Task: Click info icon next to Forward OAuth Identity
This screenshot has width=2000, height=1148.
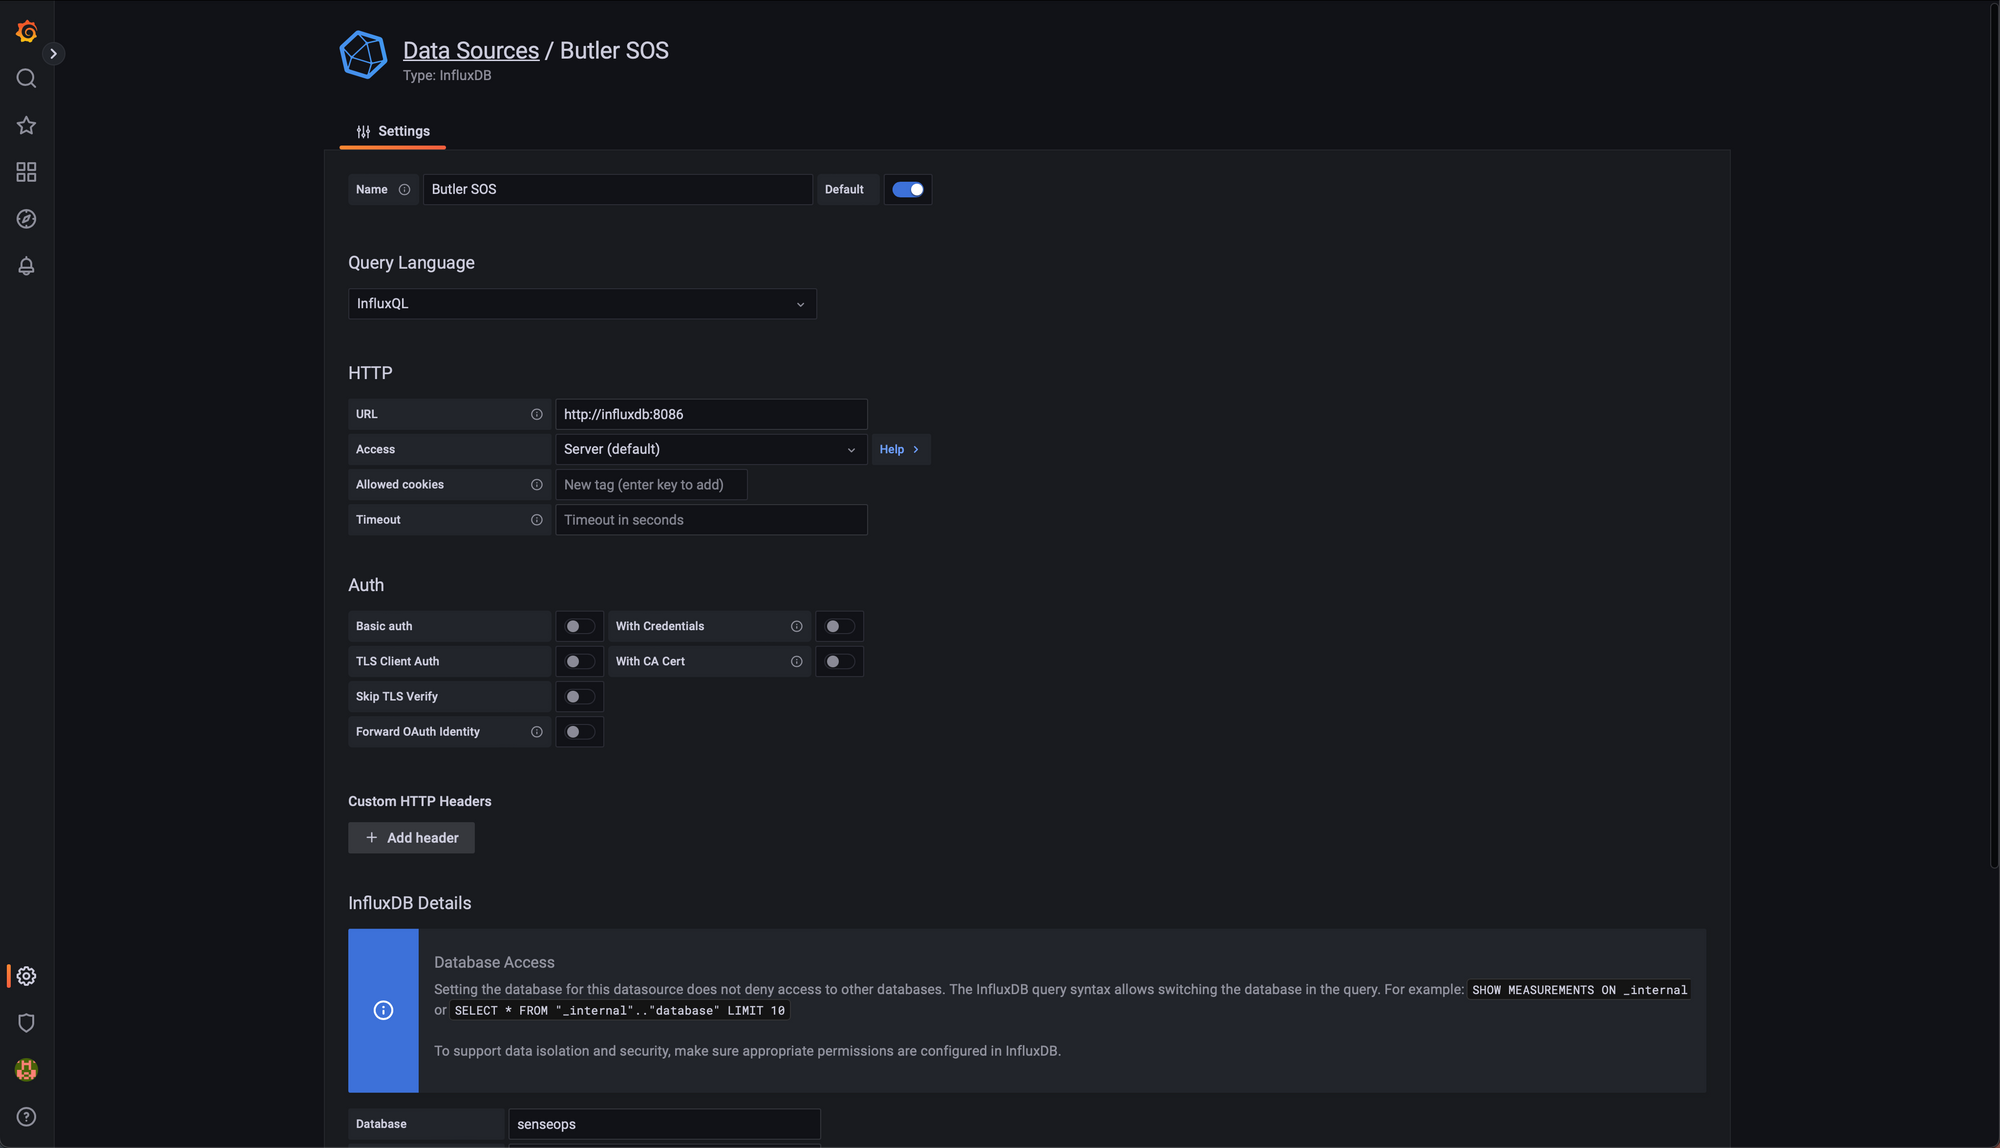Action: click(537, 732)
